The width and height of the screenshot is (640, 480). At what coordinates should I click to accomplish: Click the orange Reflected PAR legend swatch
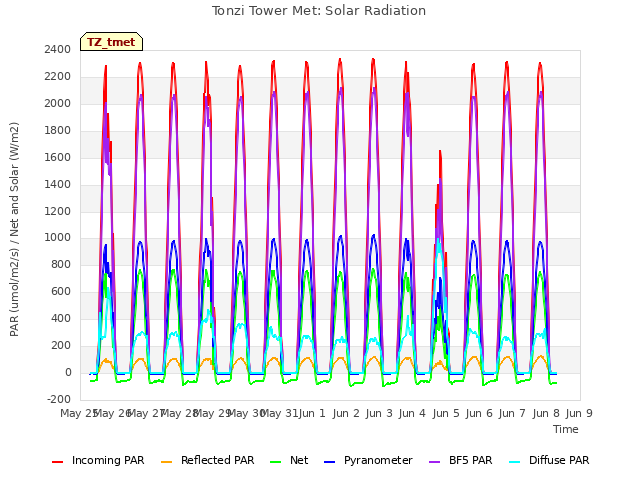[167, 462]
